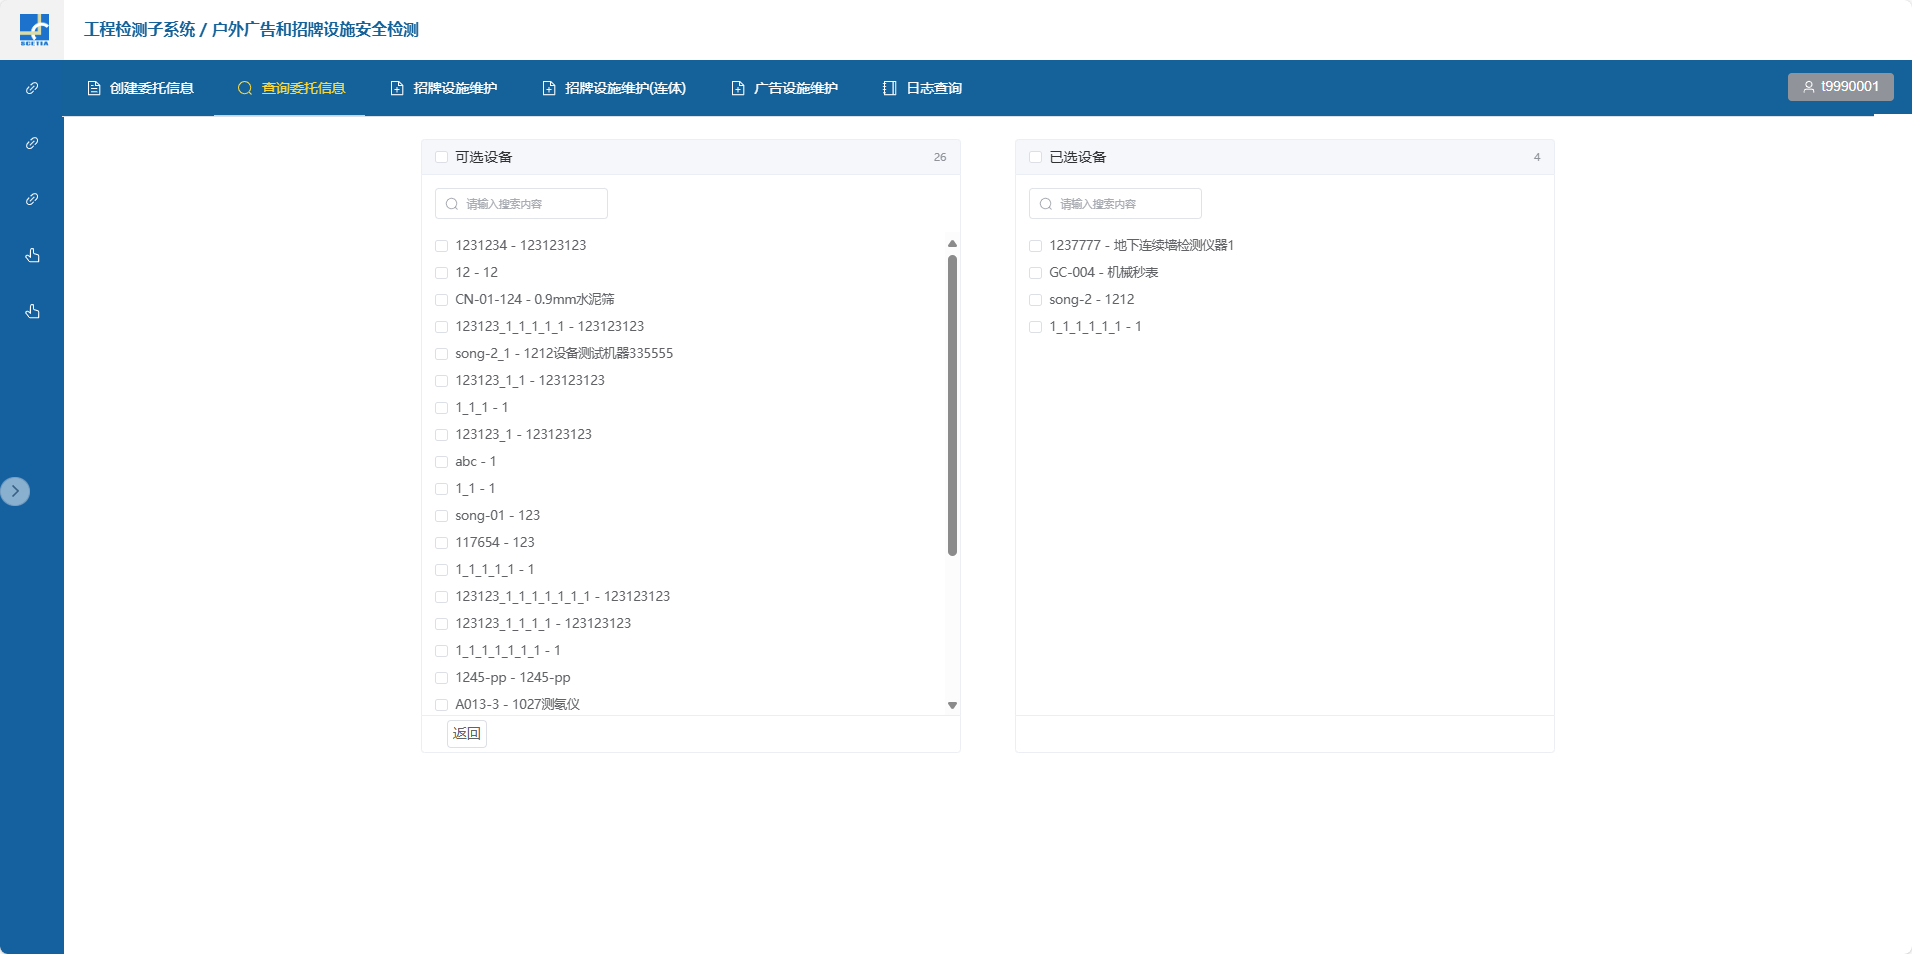
Task: Click the query icon beside 查询委托信息
Action: click(244, 88)
